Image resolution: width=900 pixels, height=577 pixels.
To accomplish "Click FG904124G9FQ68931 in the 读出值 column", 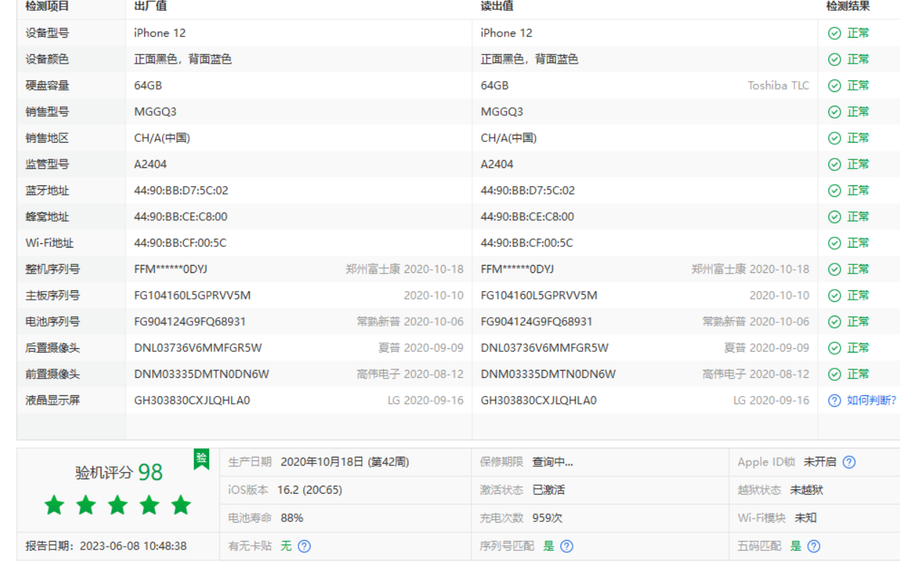I will coord(536,322).
